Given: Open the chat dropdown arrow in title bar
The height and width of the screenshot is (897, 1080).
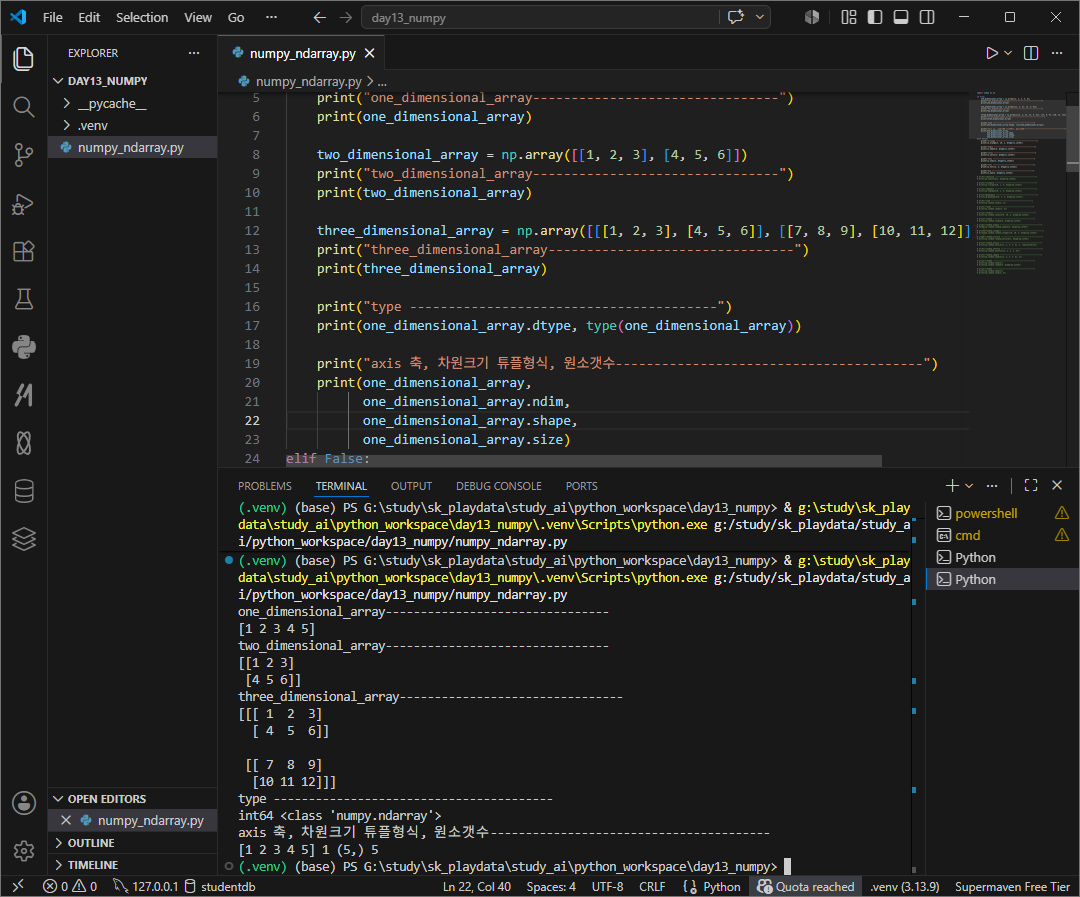Looking at the screenshot, I should click(760, 17).
